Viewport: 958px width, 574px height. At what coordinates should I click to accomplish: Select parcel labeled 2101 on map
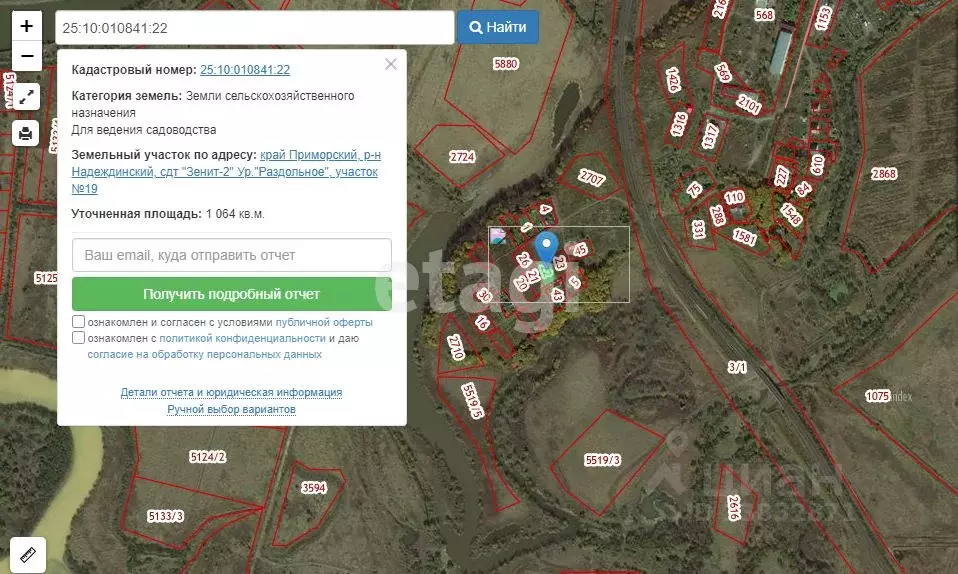[749, 104]
